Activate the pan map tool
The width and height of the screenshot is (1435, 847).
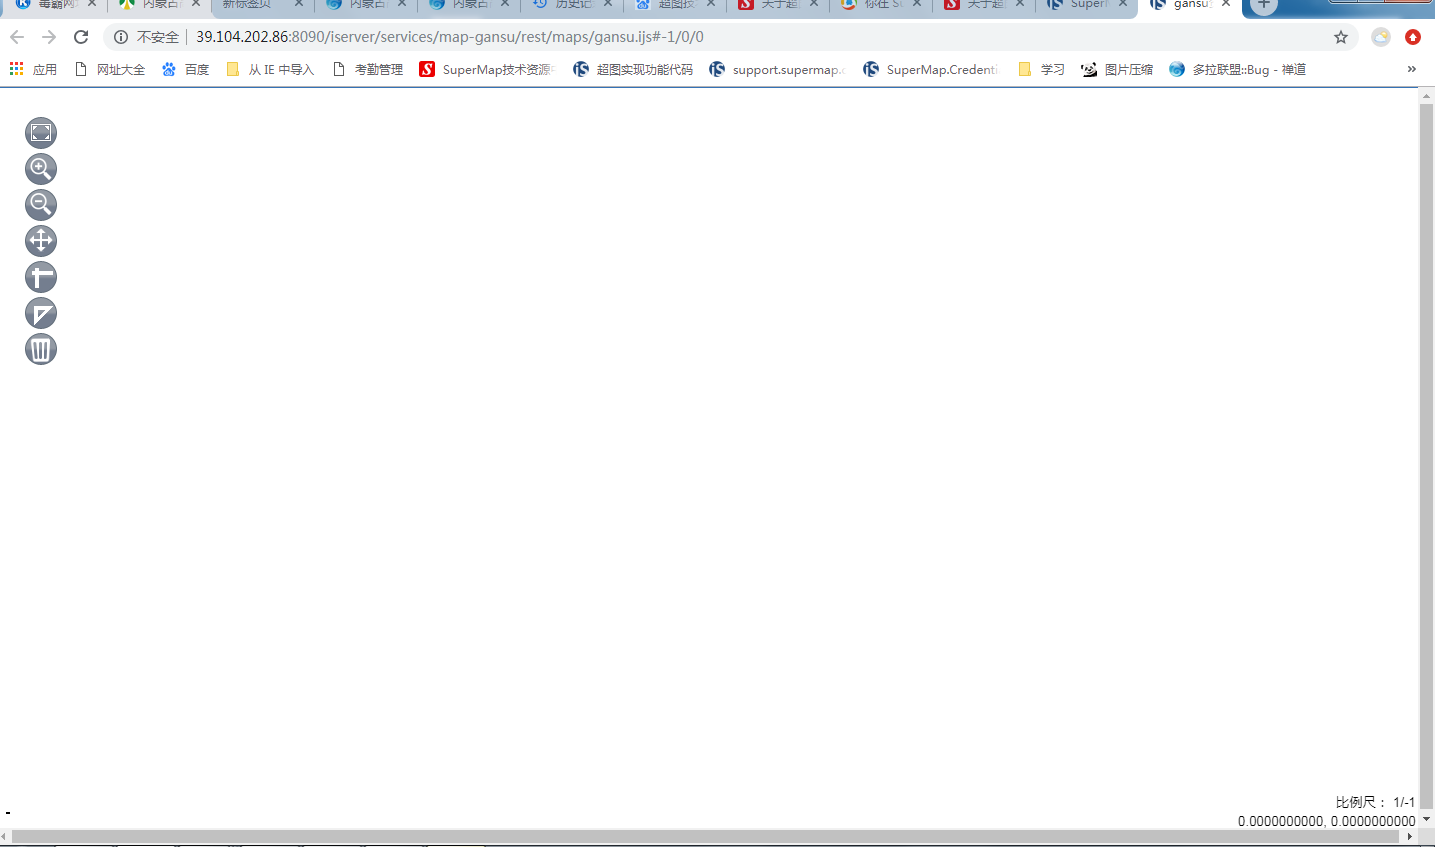pyautogui.click(x=41, y=241)
